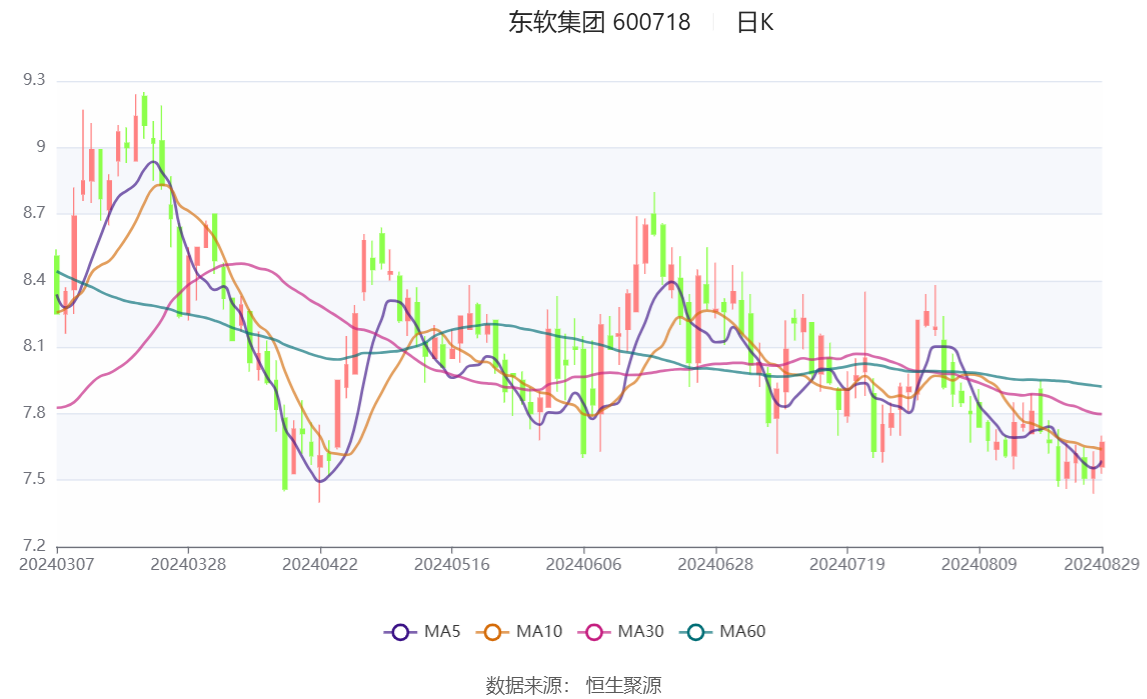Screen dimensions: 1147x699
Task: Click the chart title 东软集团 600718
Action: point(599,23)
